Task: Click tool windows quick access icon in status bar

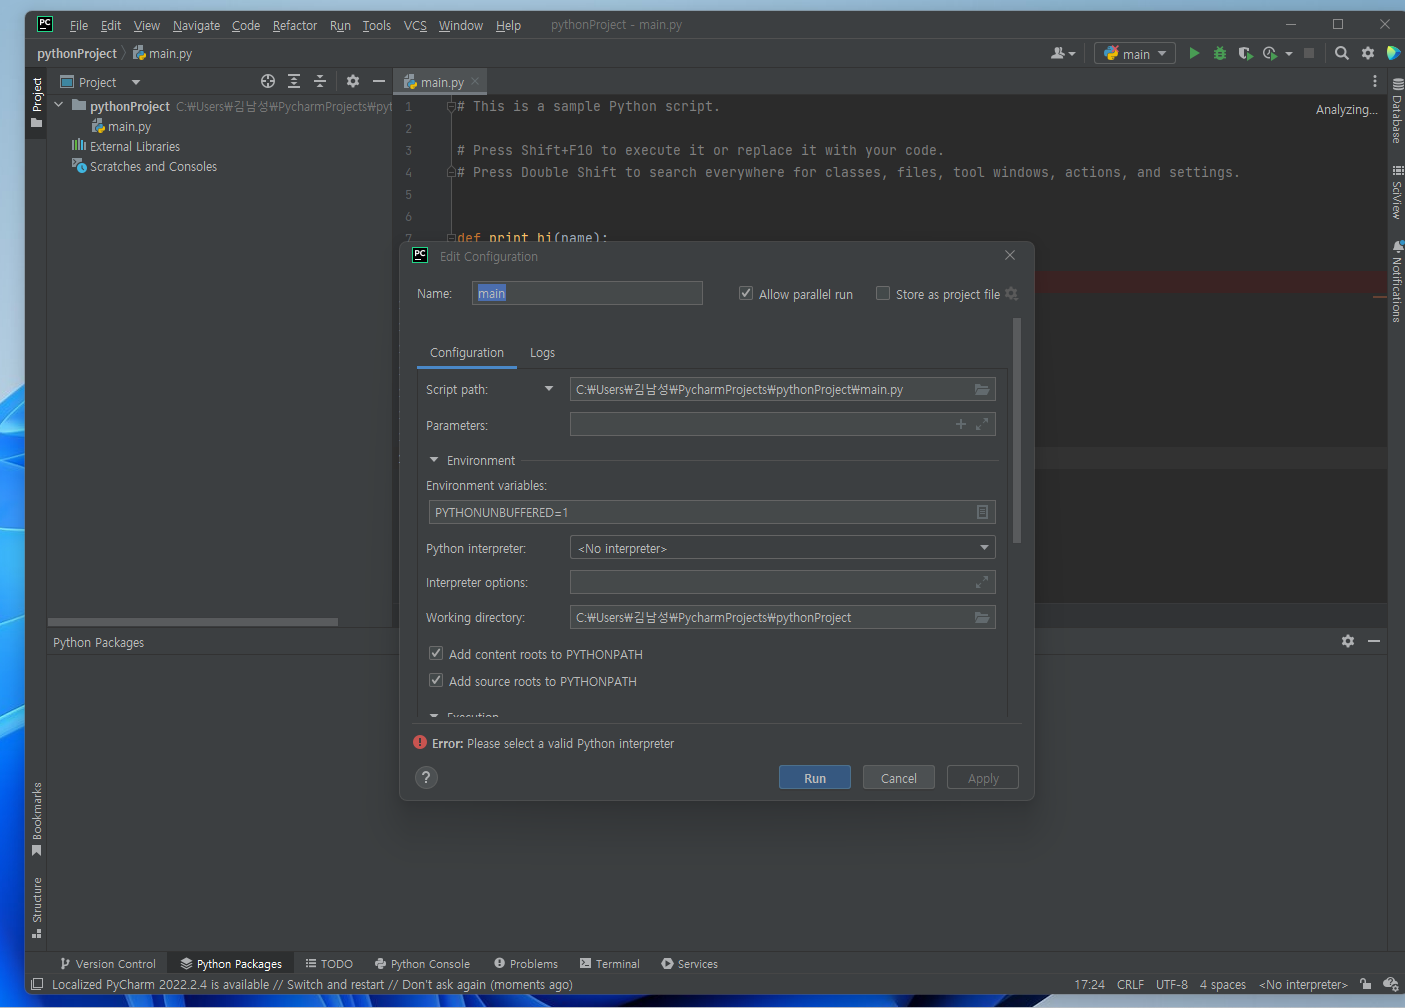Action: click(x=37, y=984)
